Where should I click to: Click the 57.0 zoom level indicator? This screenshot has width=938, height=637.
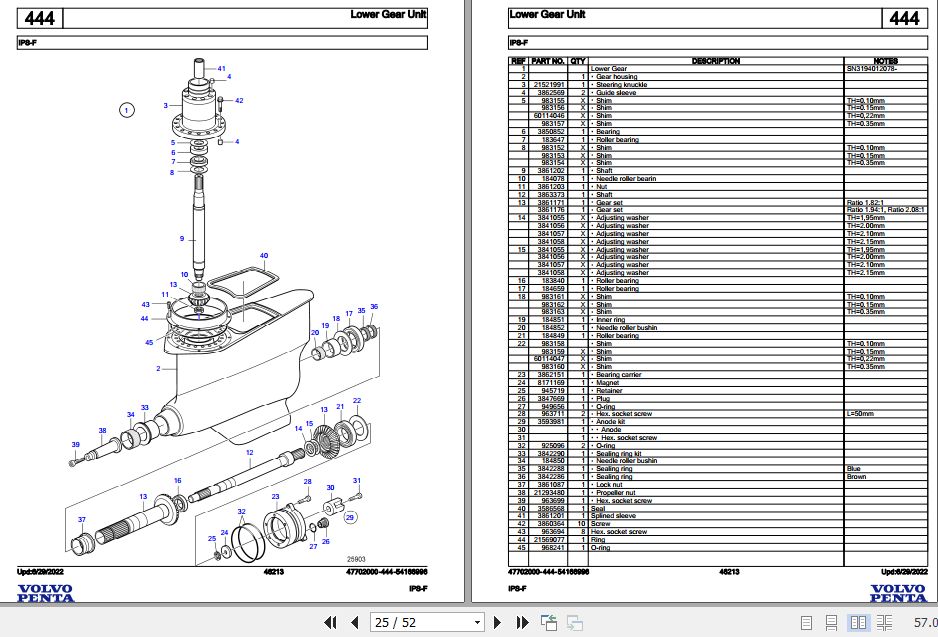coord(925,622)
